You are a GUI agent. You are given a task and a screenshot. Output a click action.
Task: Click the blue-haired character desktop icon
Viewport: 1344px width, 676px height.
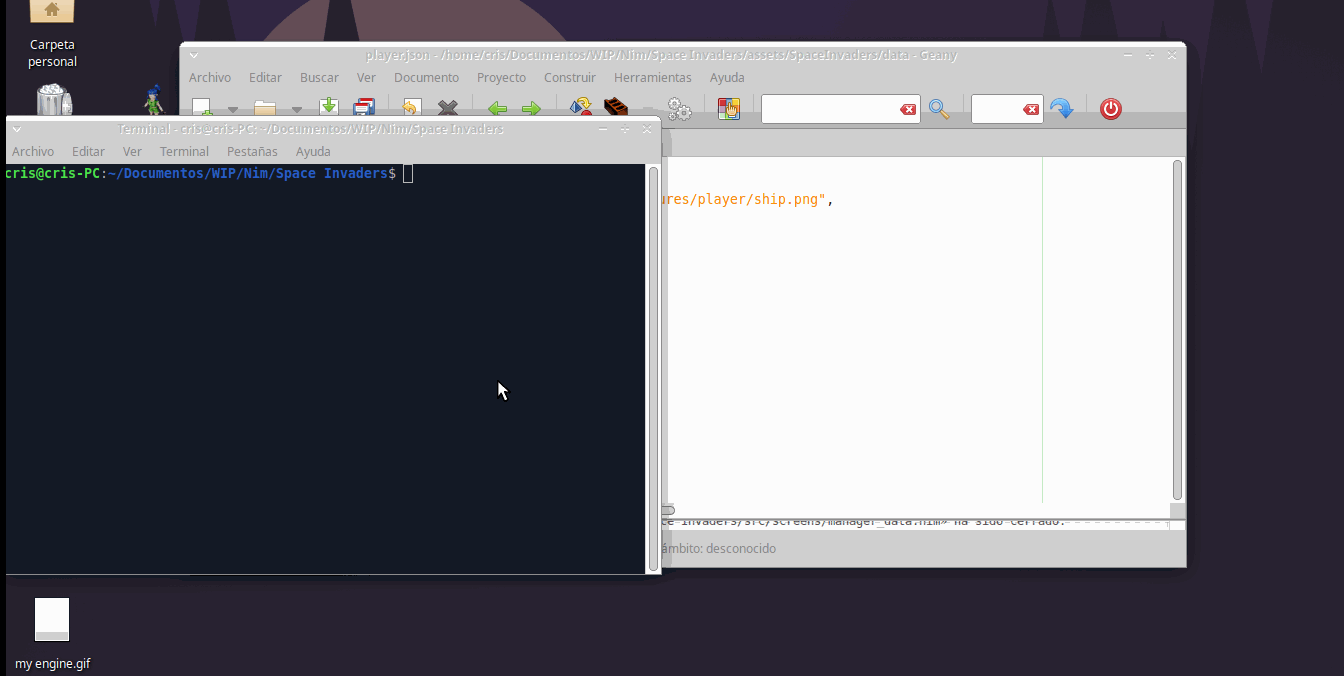tap(153, 101)
